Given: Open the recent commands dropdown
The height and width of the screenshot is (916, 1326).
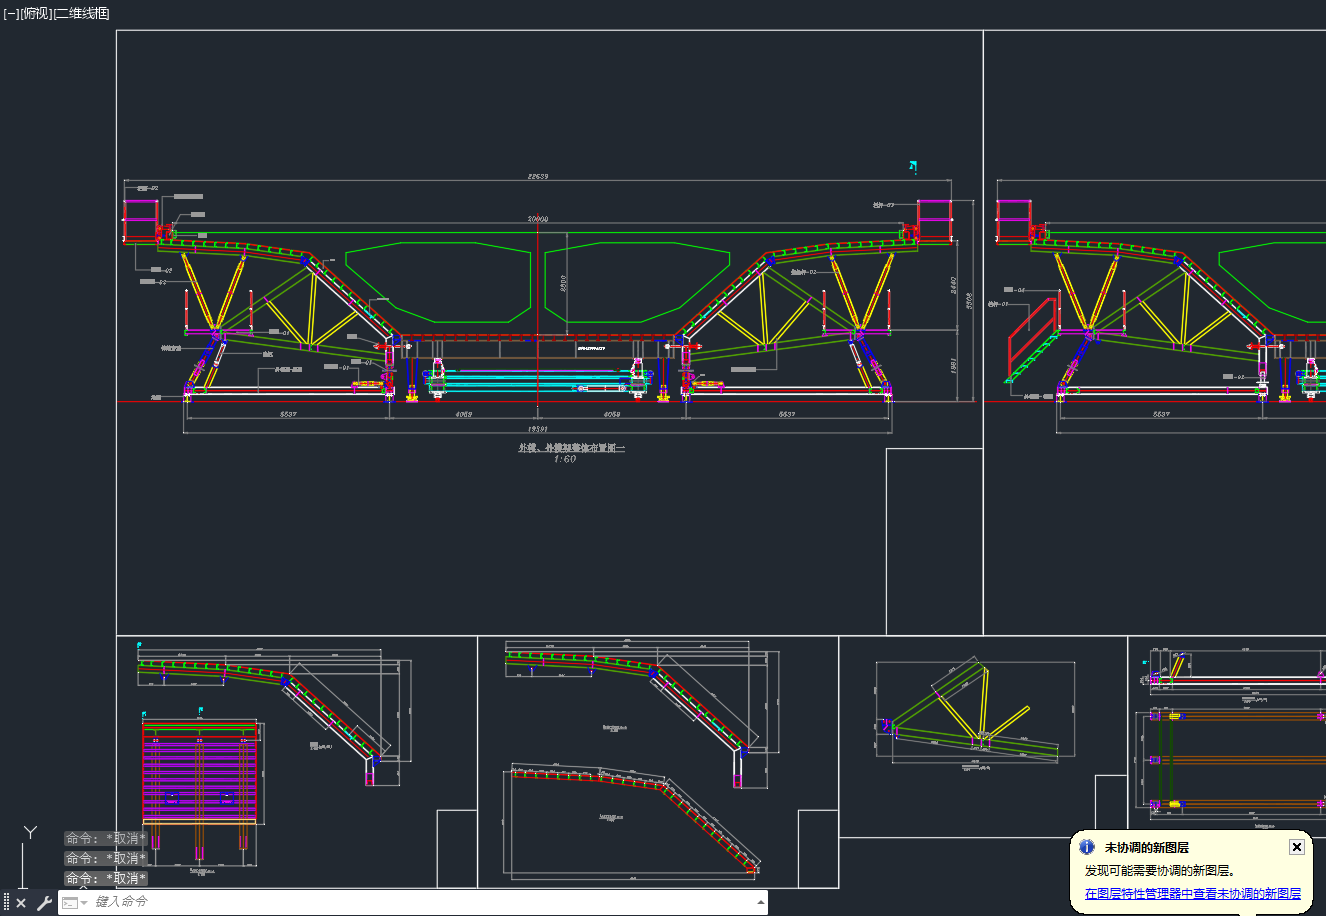Looking at the screenshot, I should pyautogui.click(x=74, y=903).
